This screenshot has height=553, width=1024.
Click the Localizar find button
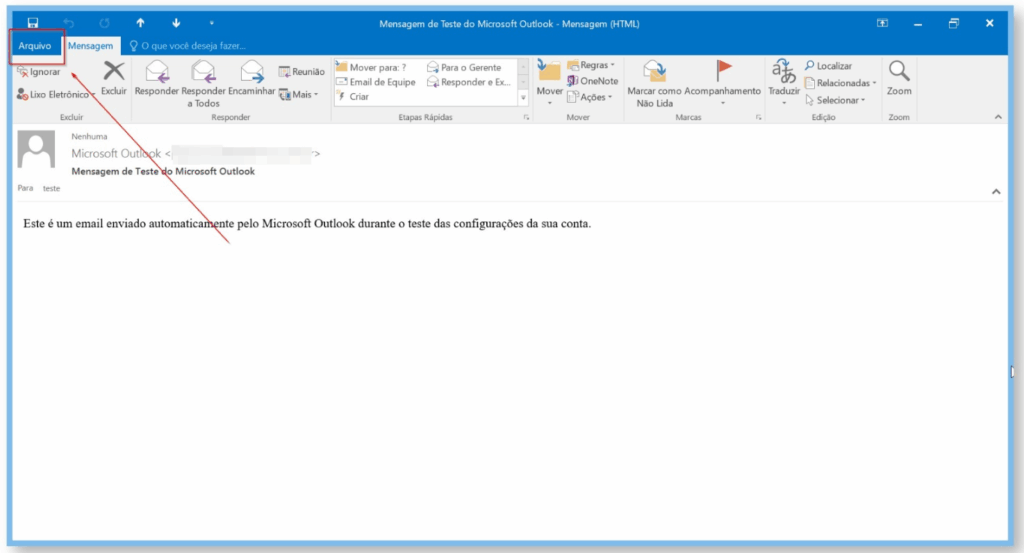point(829,66)
